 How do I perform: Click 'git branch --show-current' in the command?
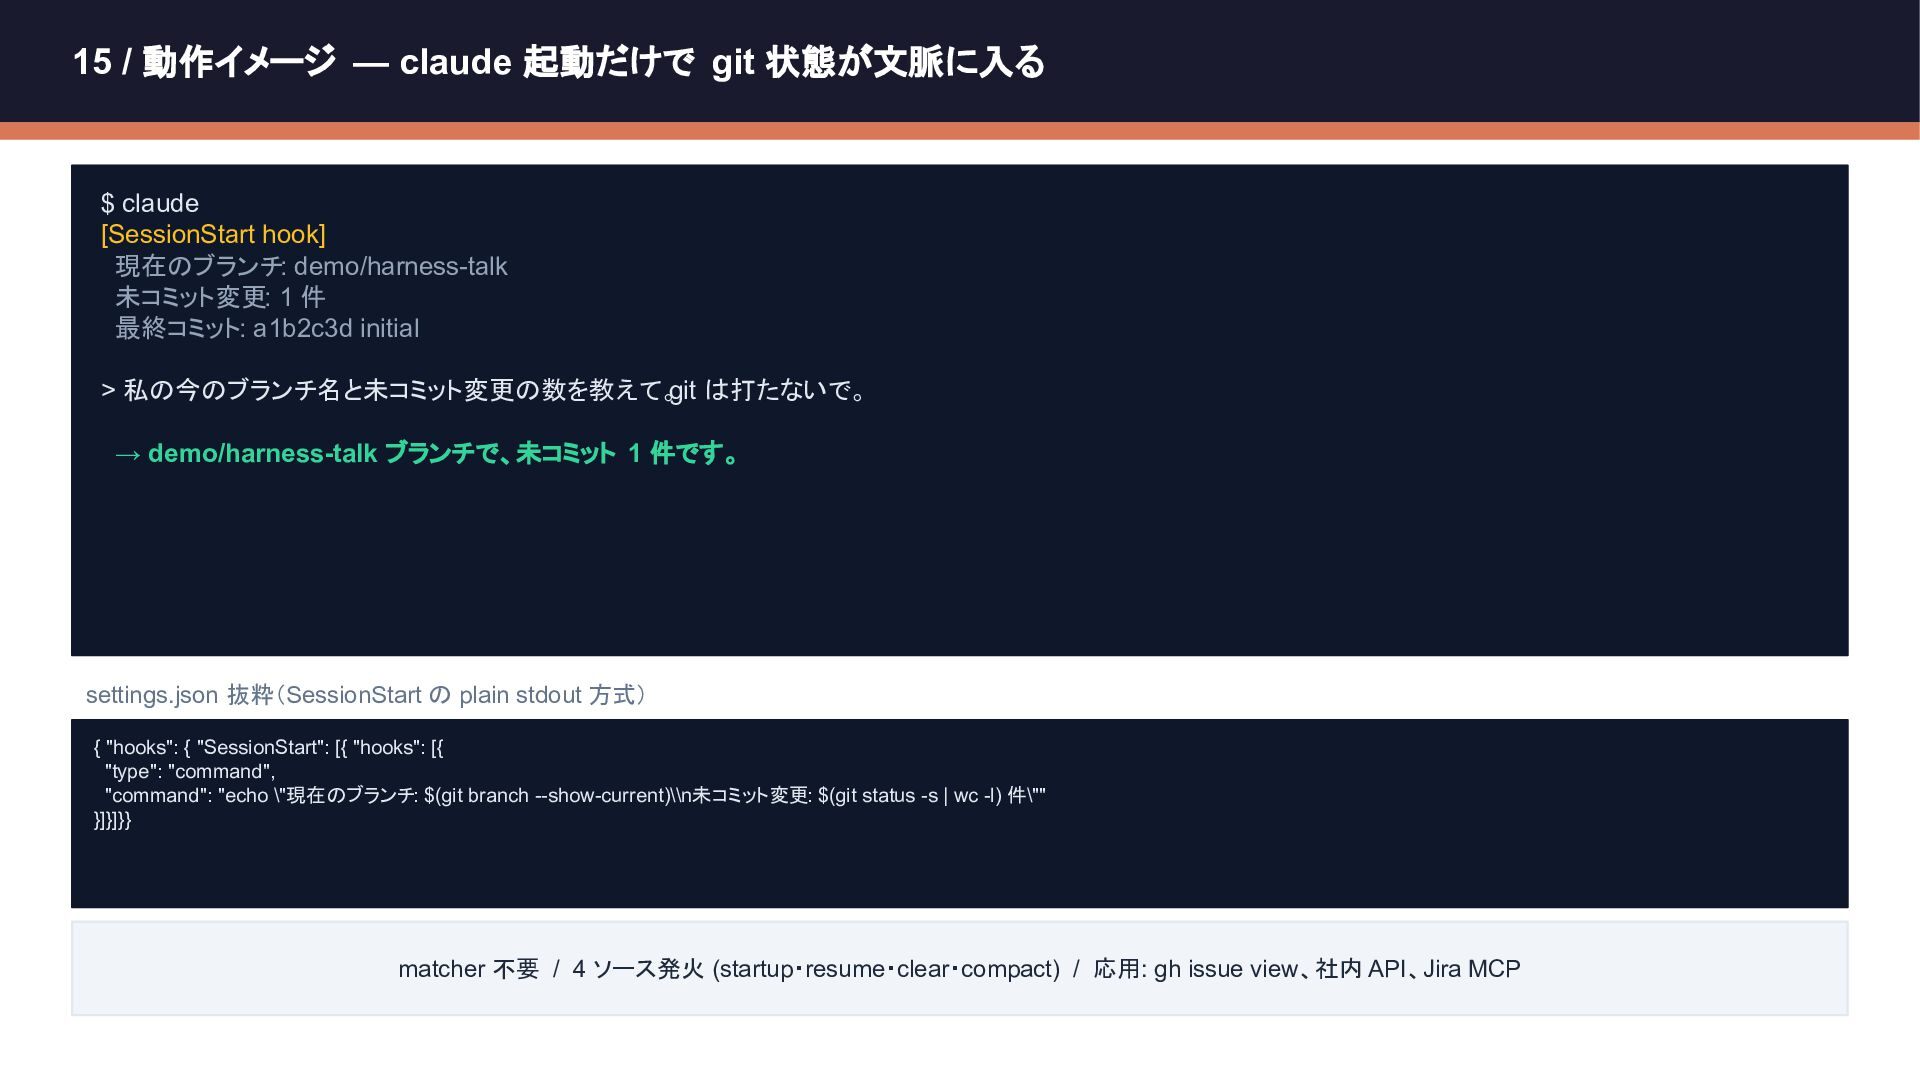(552, 796)
